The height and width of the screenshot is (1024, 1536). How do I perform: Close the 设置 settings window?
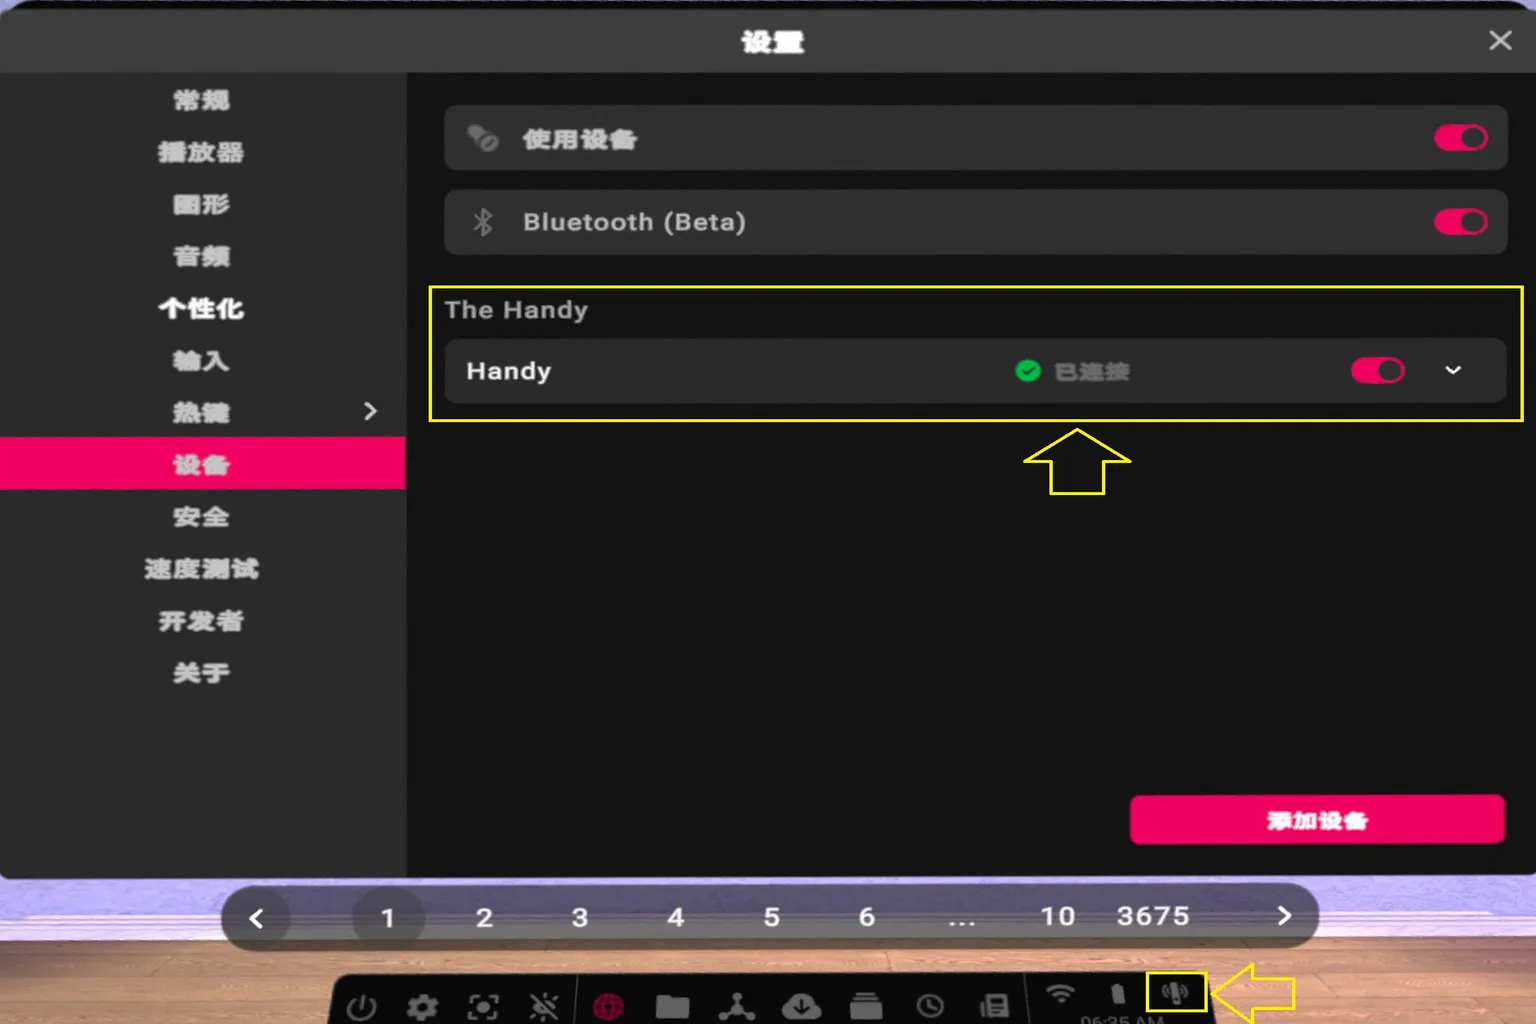pos(1500,40)
